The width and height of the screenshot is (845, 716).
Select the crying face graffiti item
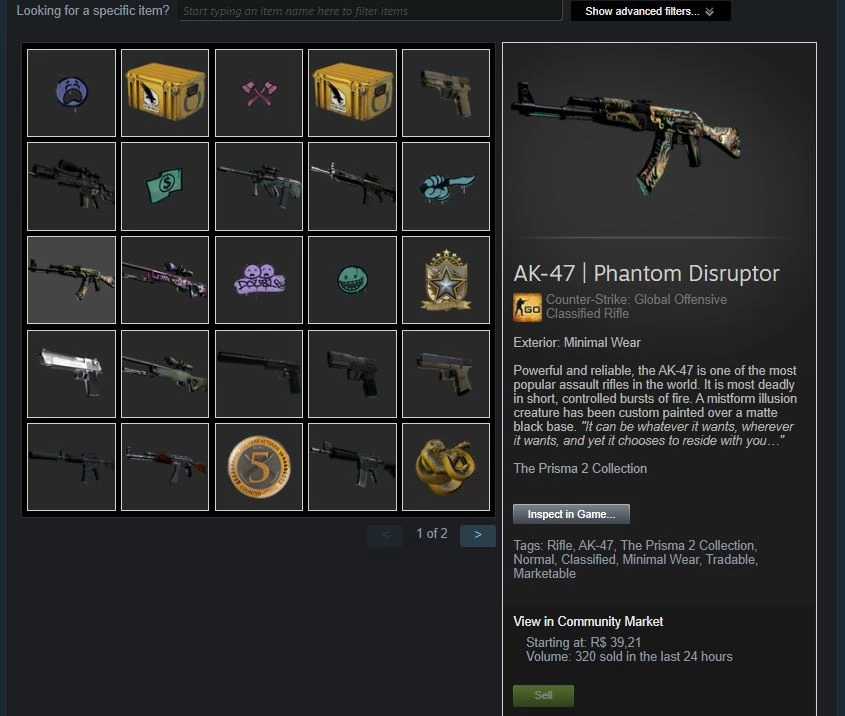71,93
